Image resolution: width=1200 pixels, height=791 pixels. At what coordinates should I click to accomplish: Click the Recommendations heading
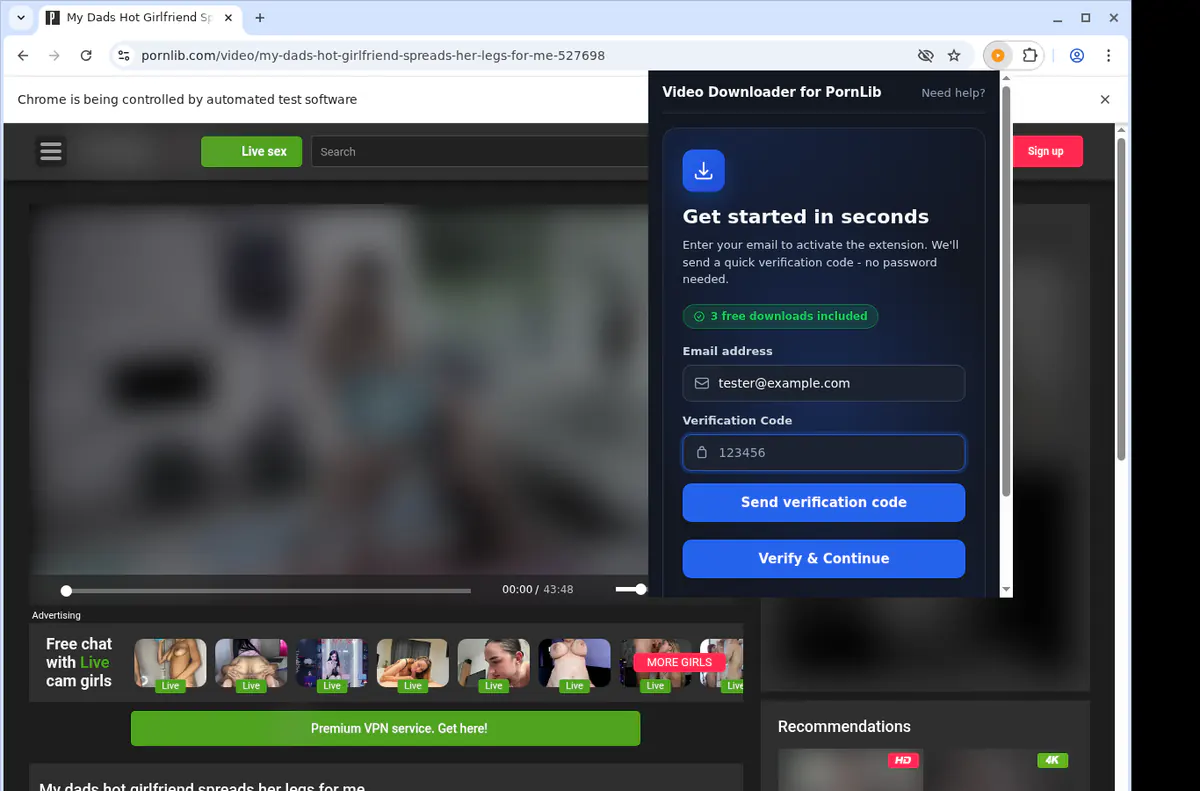[844, 727]
